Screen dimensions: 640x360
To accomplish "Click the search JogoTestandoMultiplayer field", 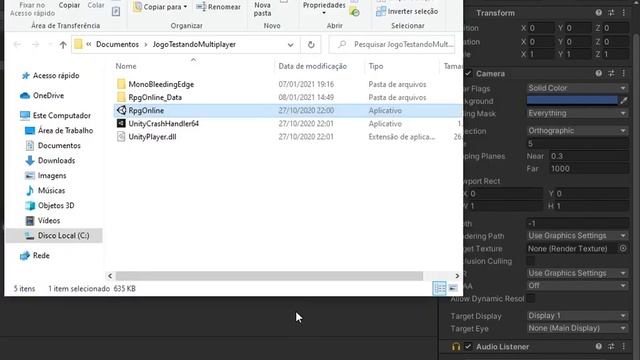I will 392,44.
